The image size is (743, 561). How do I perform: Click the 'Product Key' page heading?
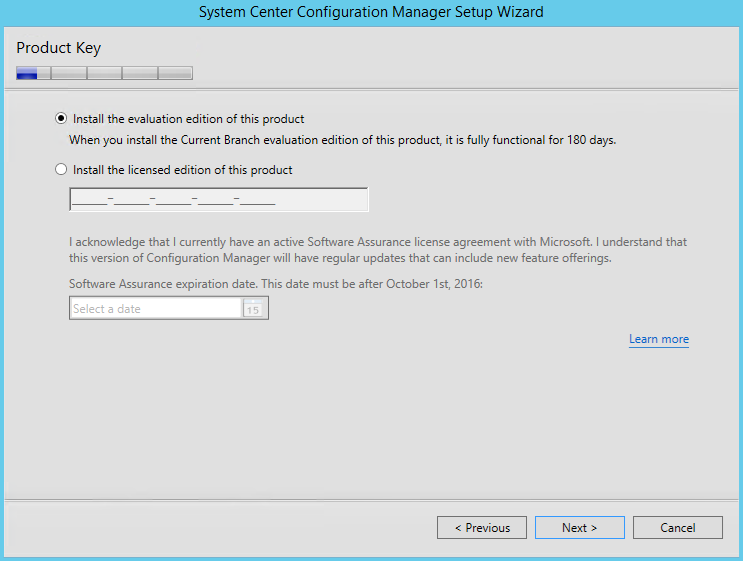pos(58,48)
